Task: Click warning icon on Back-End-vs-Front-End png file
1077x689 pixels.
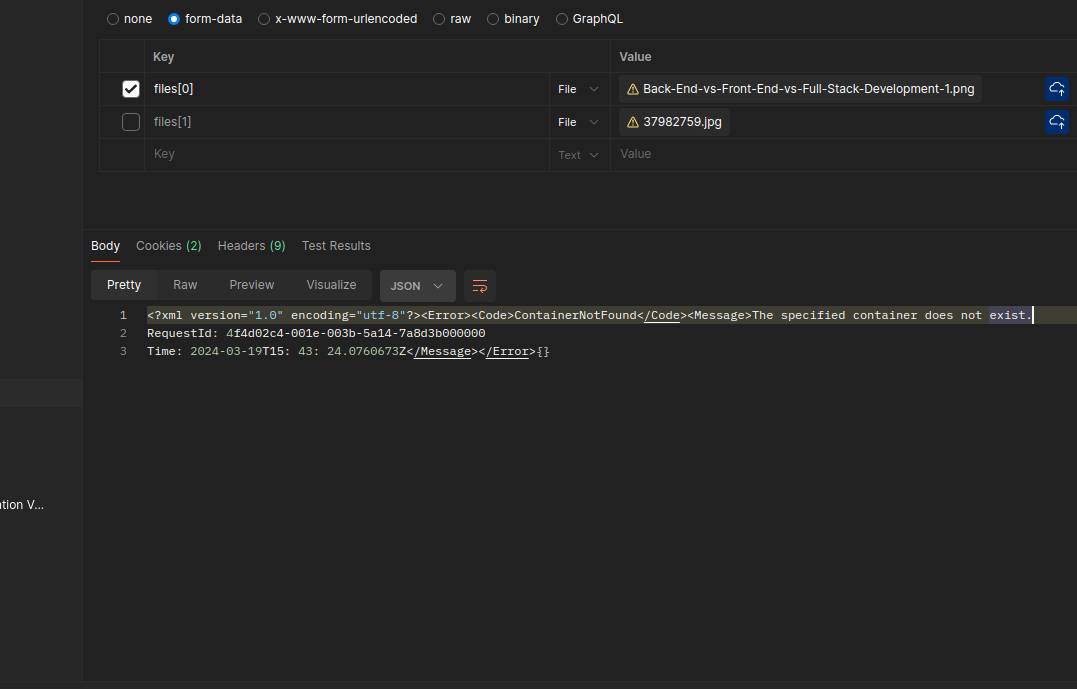Action: point(632,89)
